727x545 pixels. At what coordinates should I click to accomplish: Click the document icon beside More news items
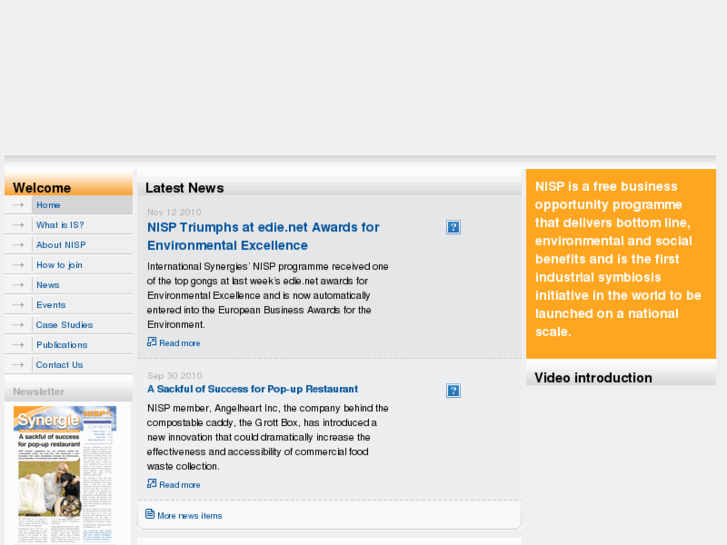click(150, 514)
